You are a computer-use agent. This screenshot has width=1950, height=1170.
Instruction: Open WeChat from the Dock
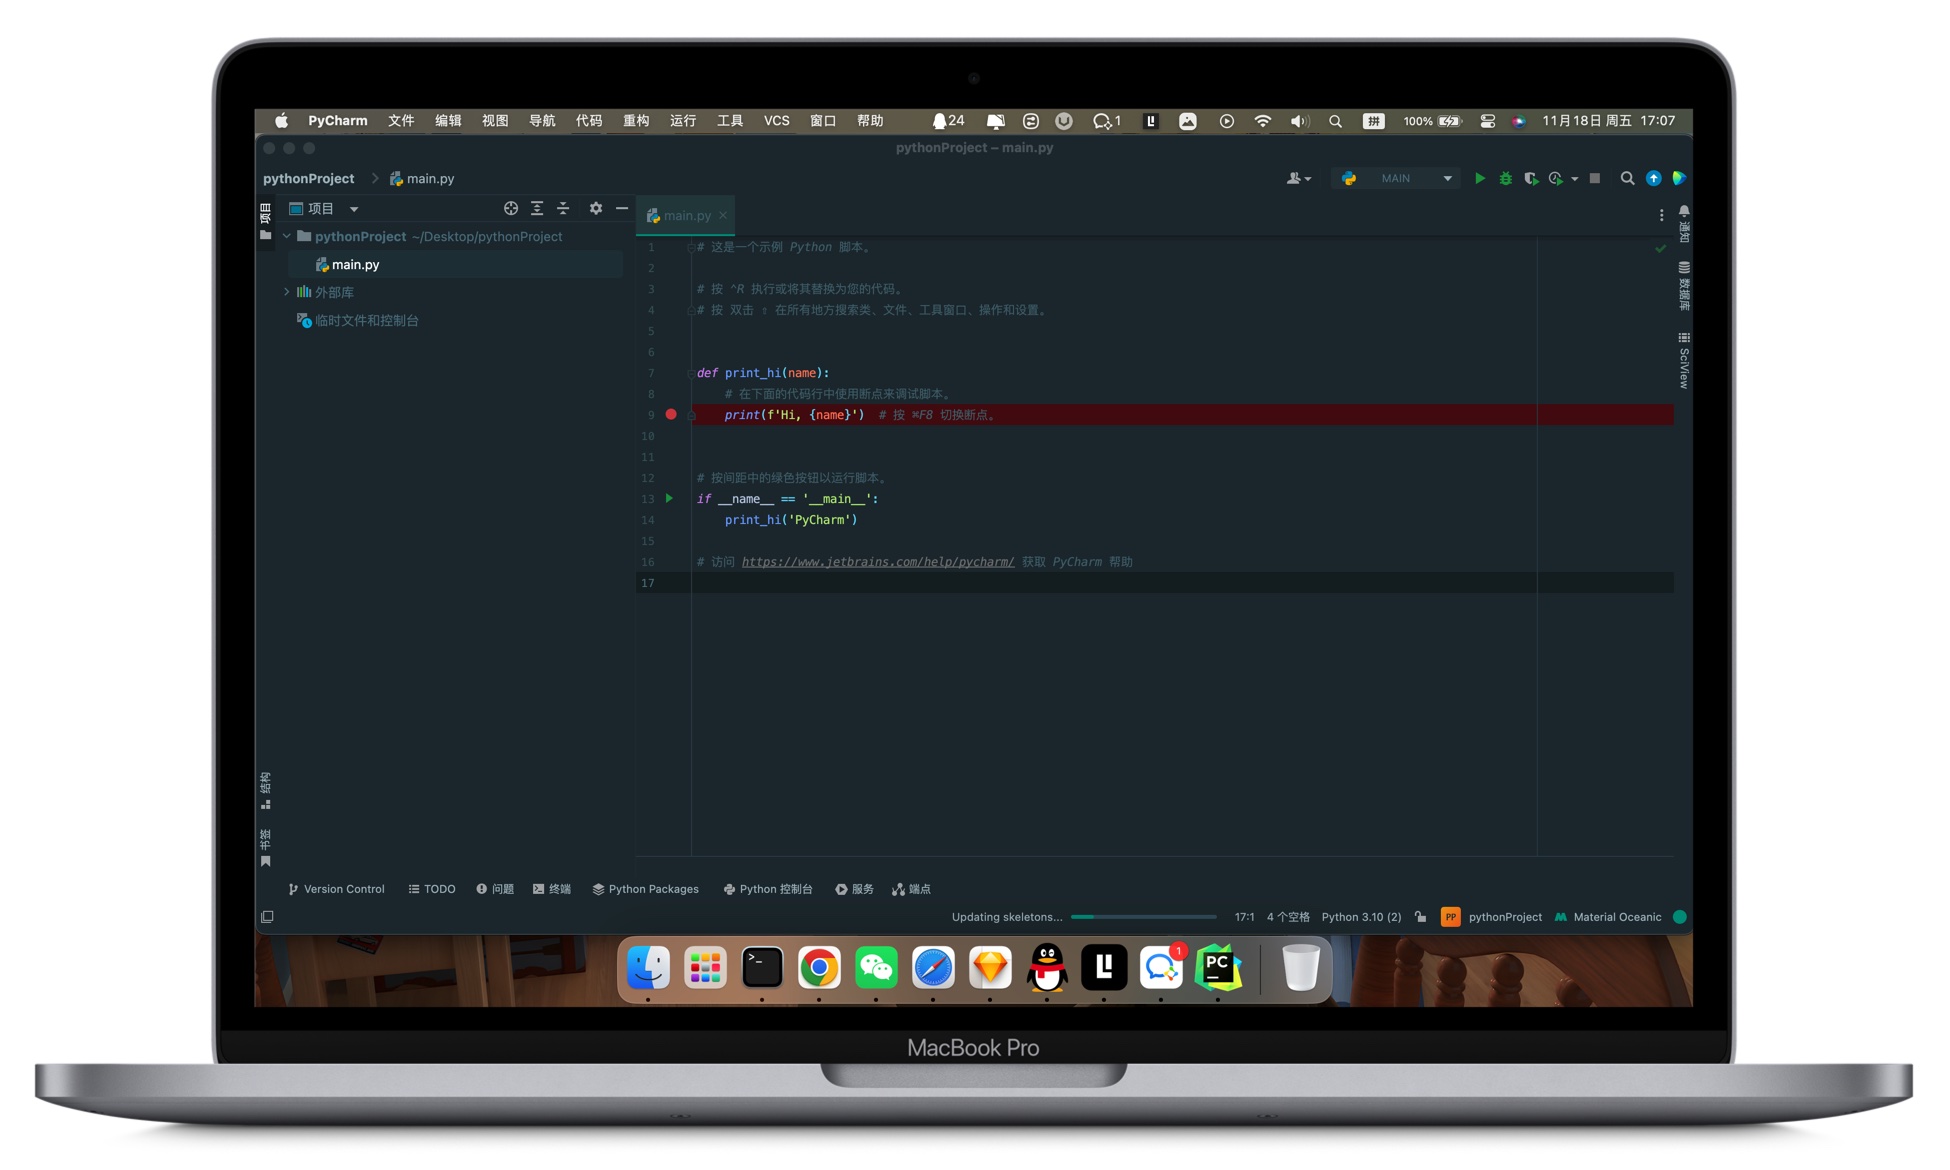click(x=876, y=968)
